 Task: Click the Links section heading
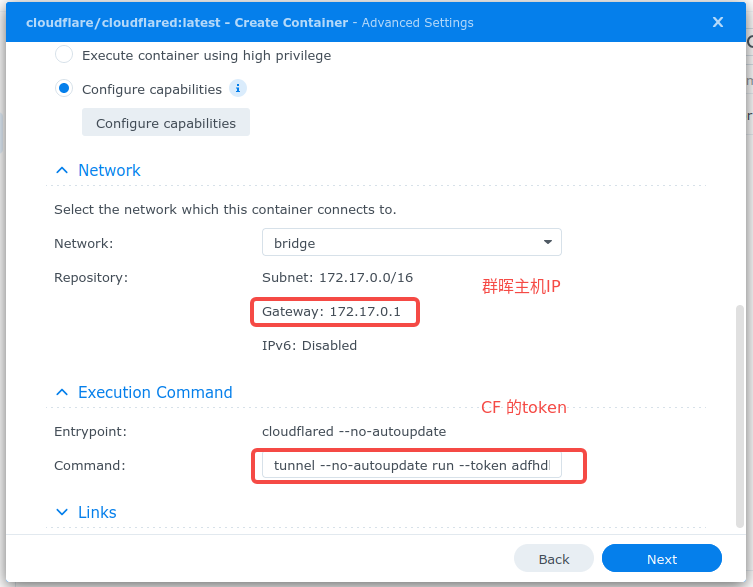click(x=97, y=513)
